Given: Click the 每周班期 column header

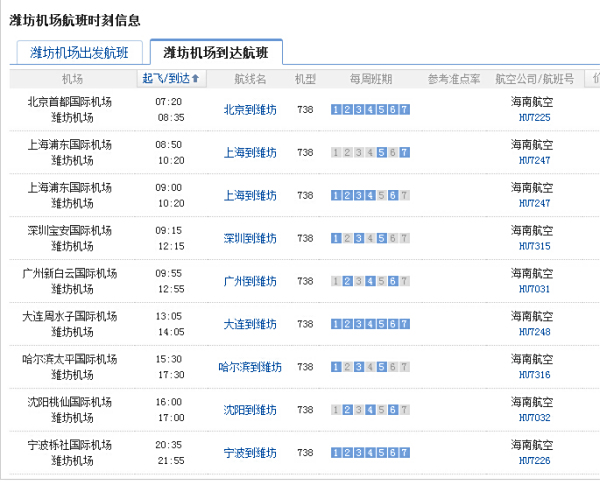Looking at the screenshot, I should coord(370,78).
